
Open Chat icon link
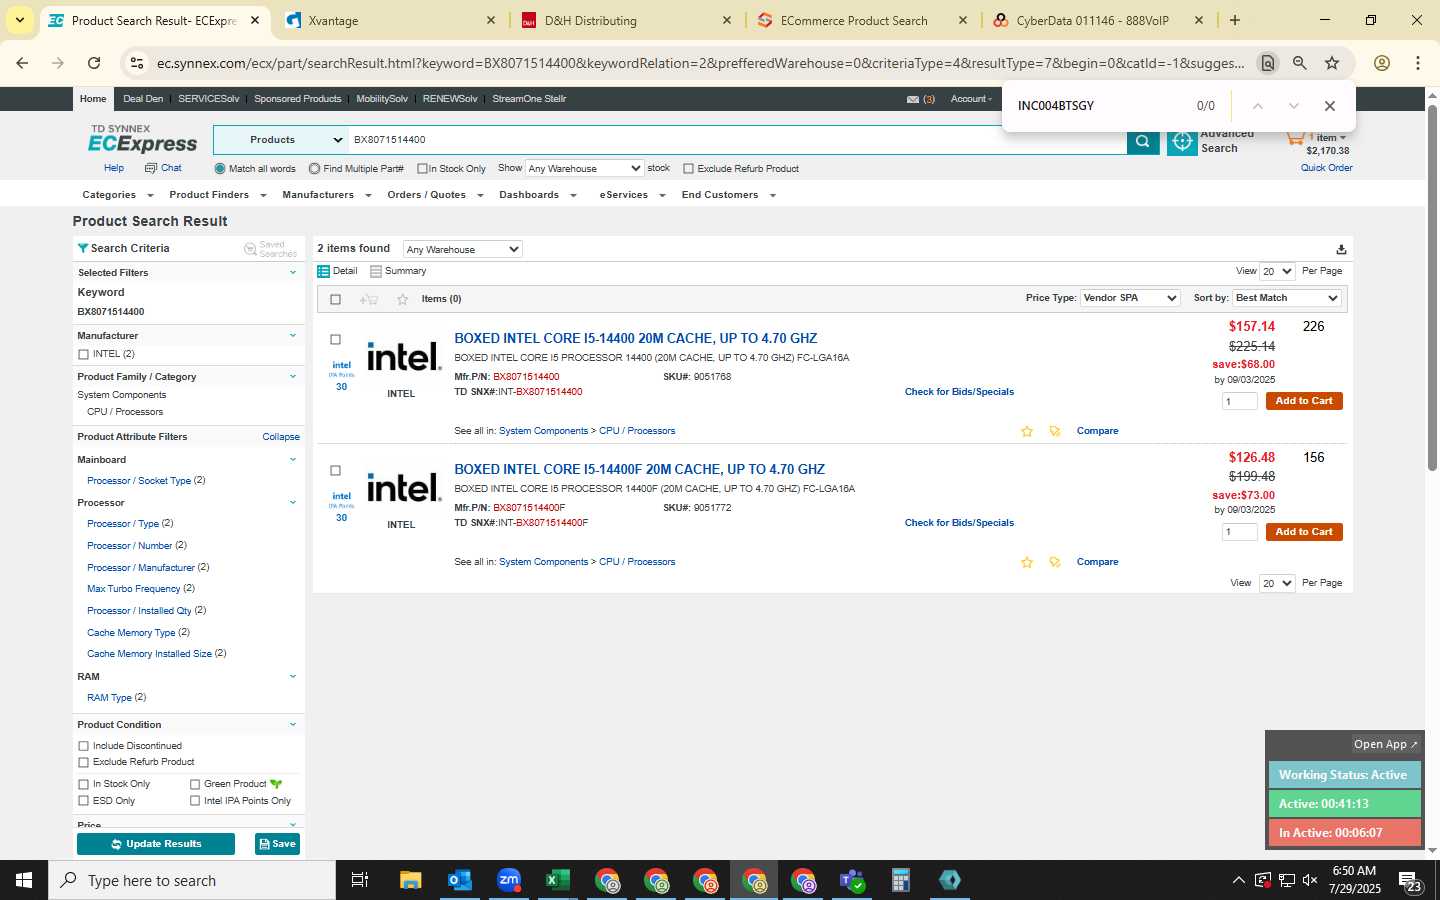pyautogui.click(x=151, y=168)
